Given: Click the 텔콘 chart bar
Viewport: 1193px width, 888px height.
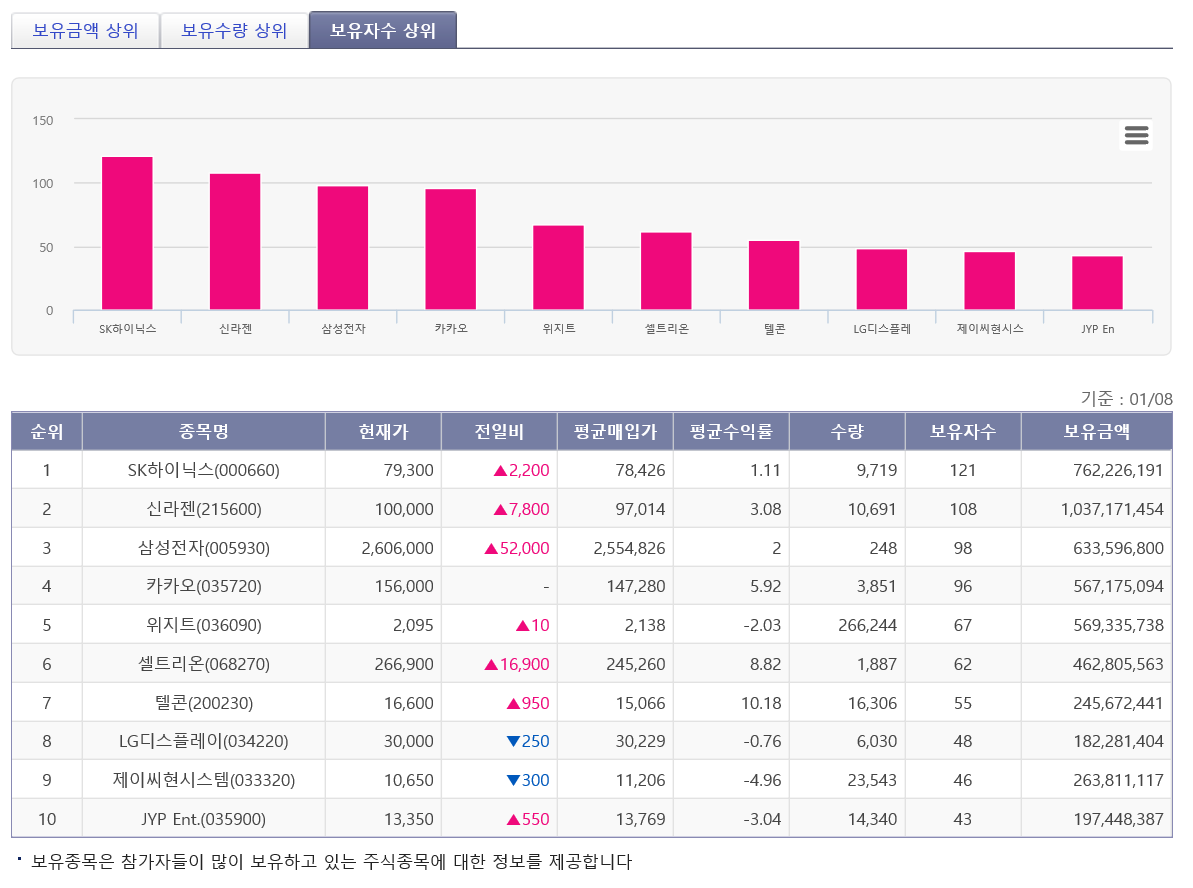Looking at the screenshot, I should pos(774,275).
